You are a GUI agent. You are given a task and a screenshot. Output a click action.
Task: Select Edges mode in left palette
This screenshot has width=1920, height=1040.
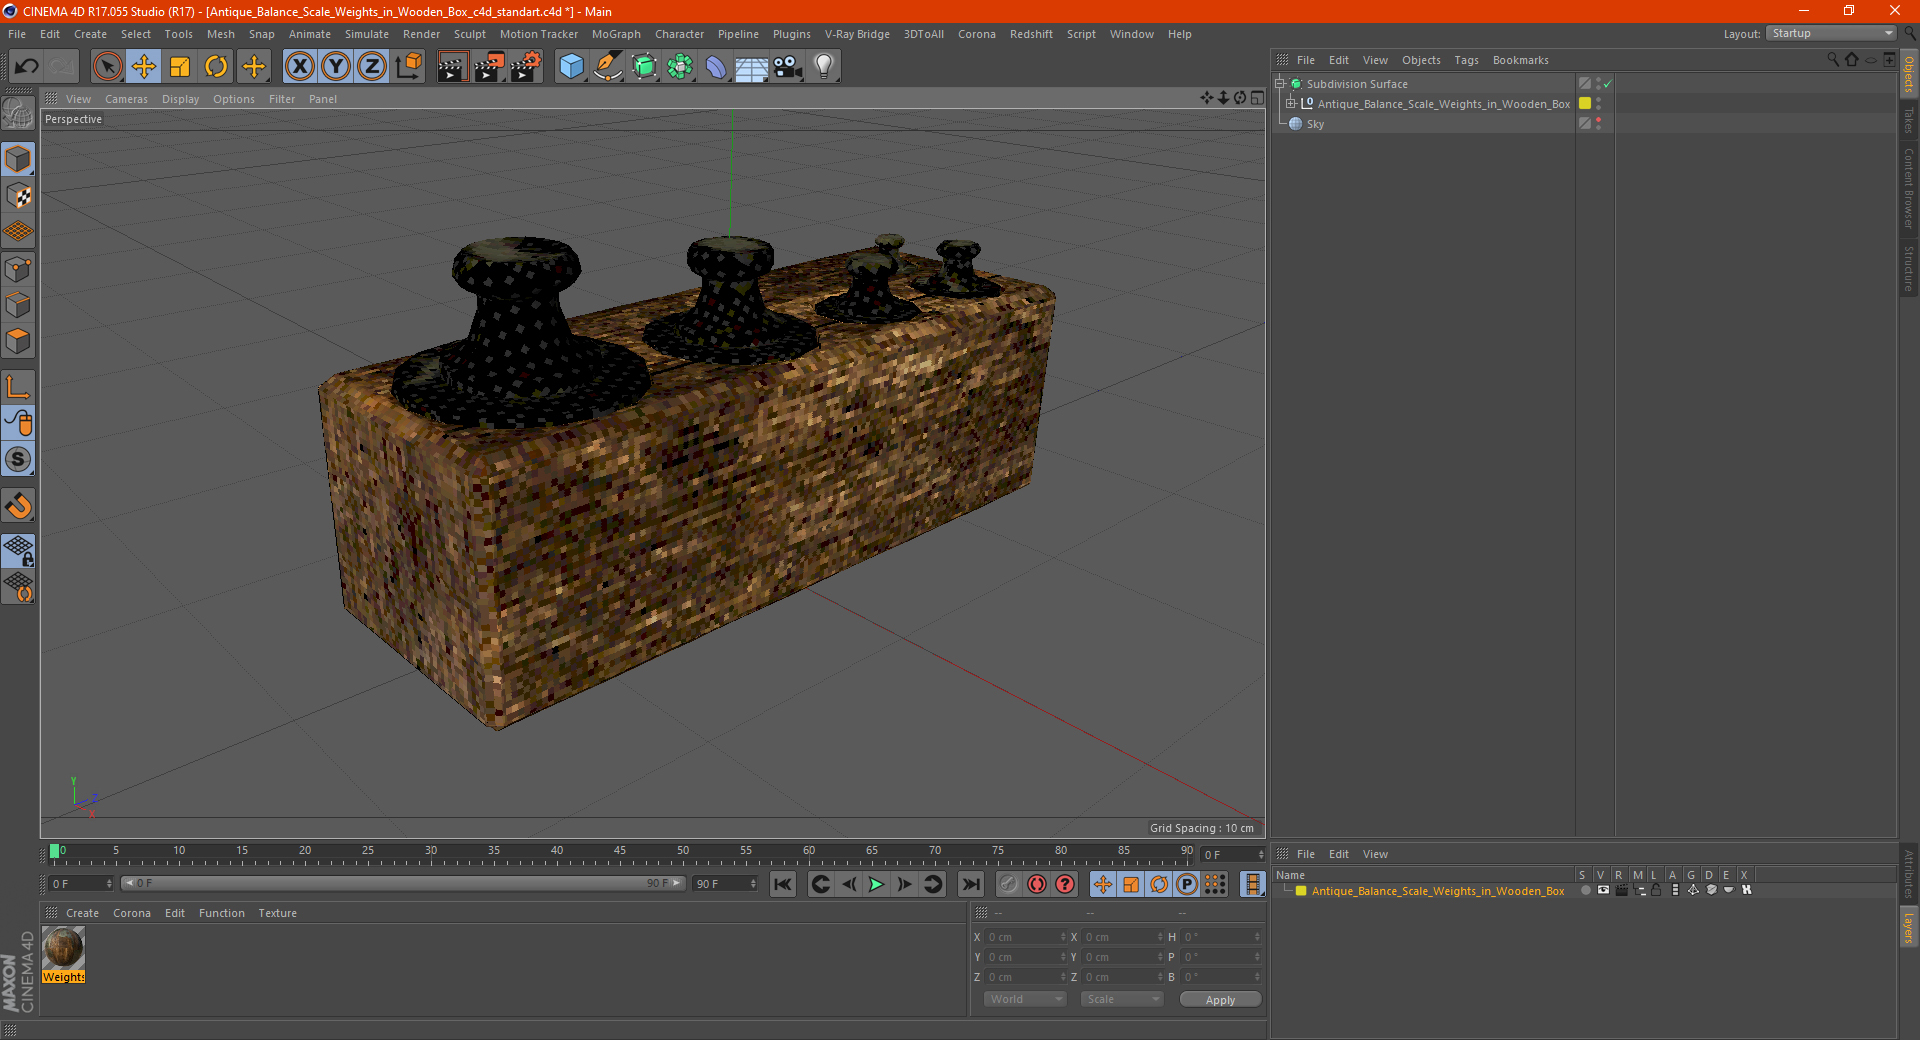click(x=19, y=305)
